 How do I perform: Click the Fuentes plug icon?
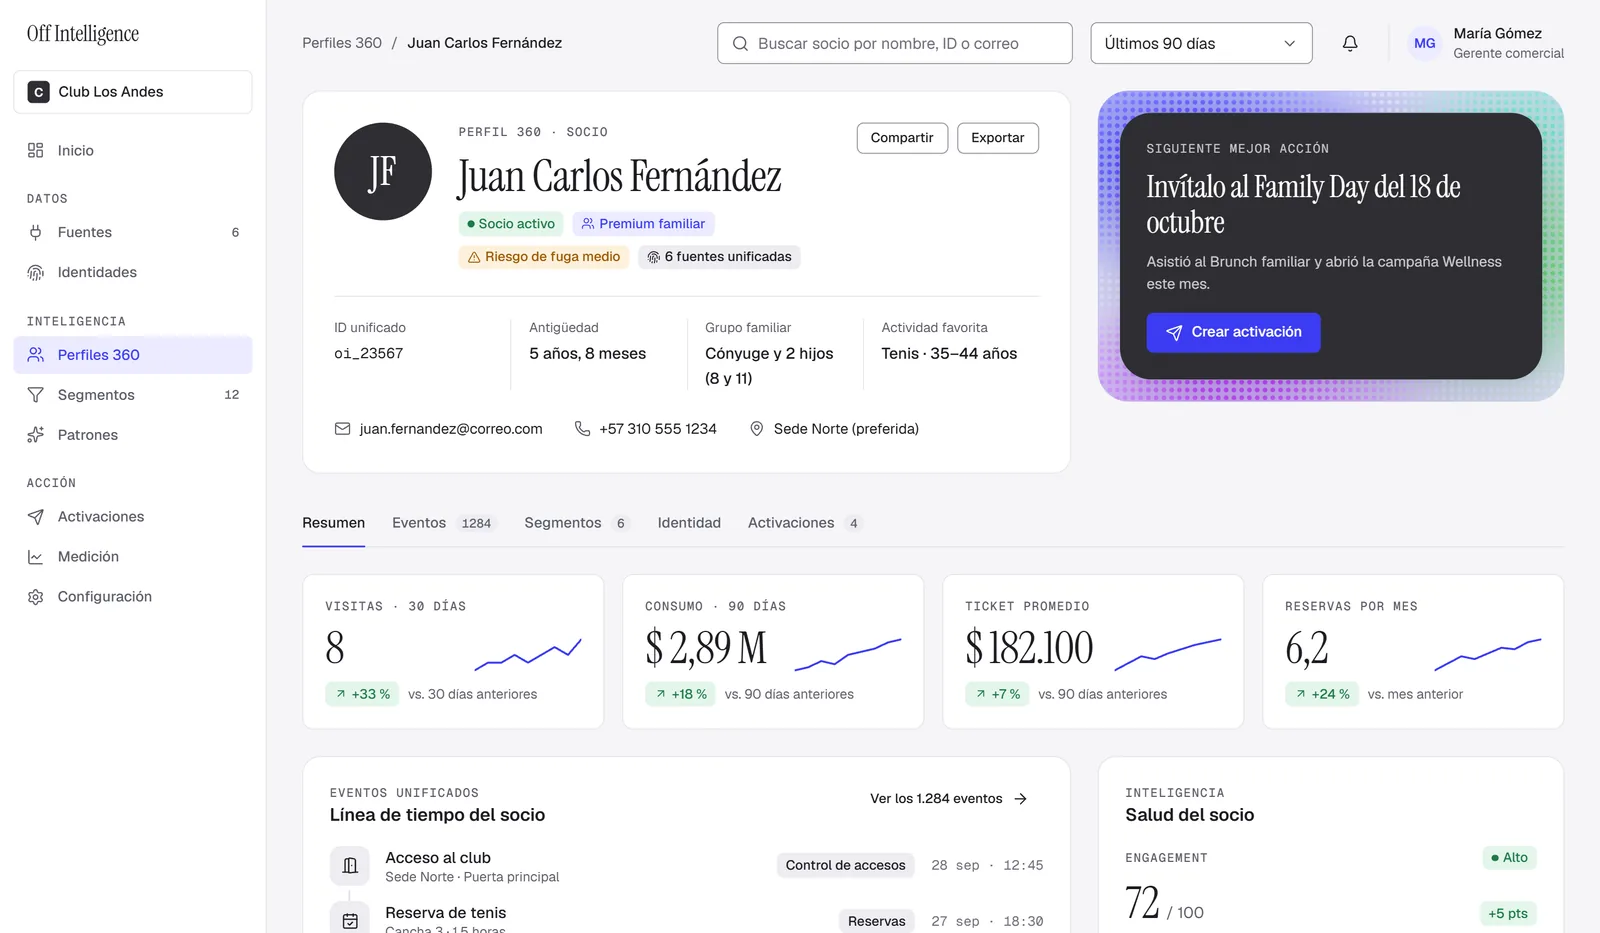point(36,232)
